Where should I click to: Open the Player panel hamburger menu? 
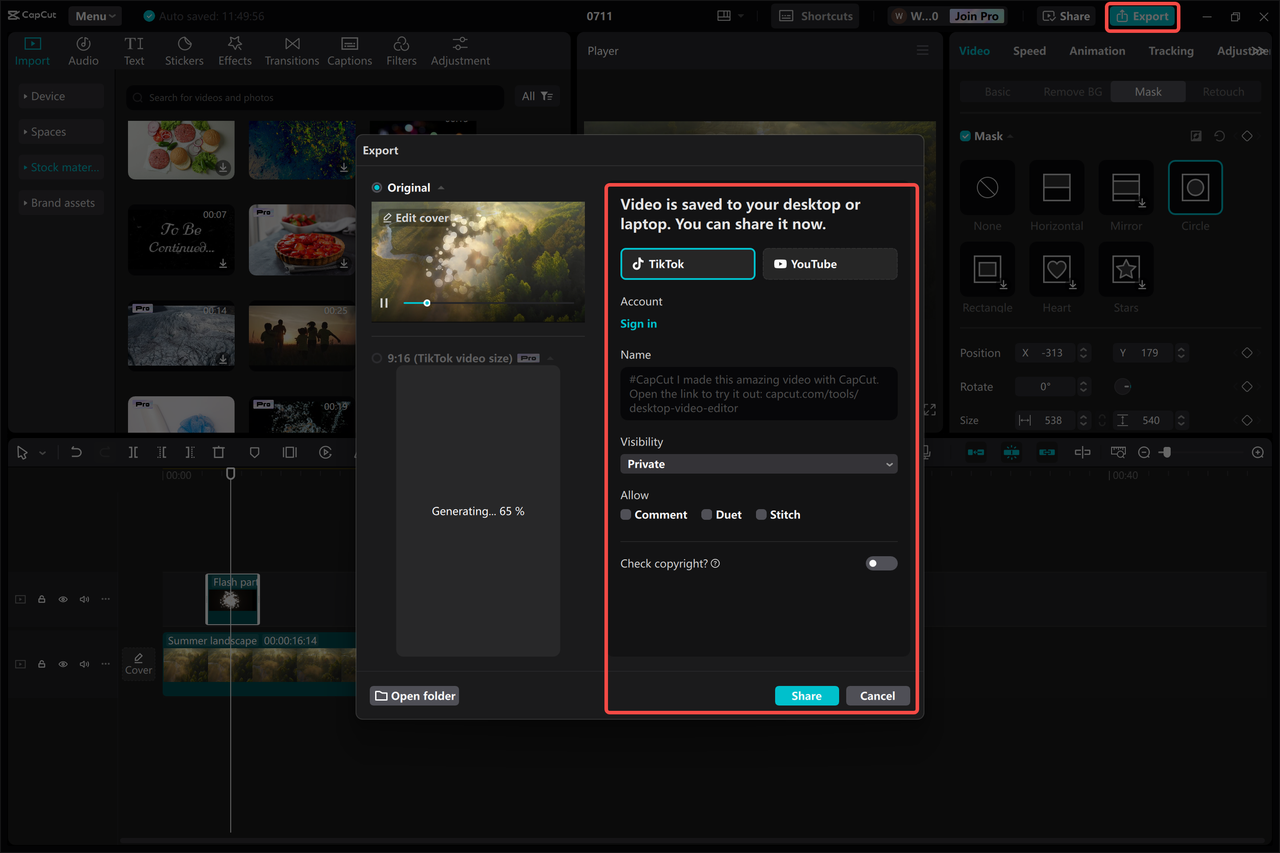[x=922, y=51]
